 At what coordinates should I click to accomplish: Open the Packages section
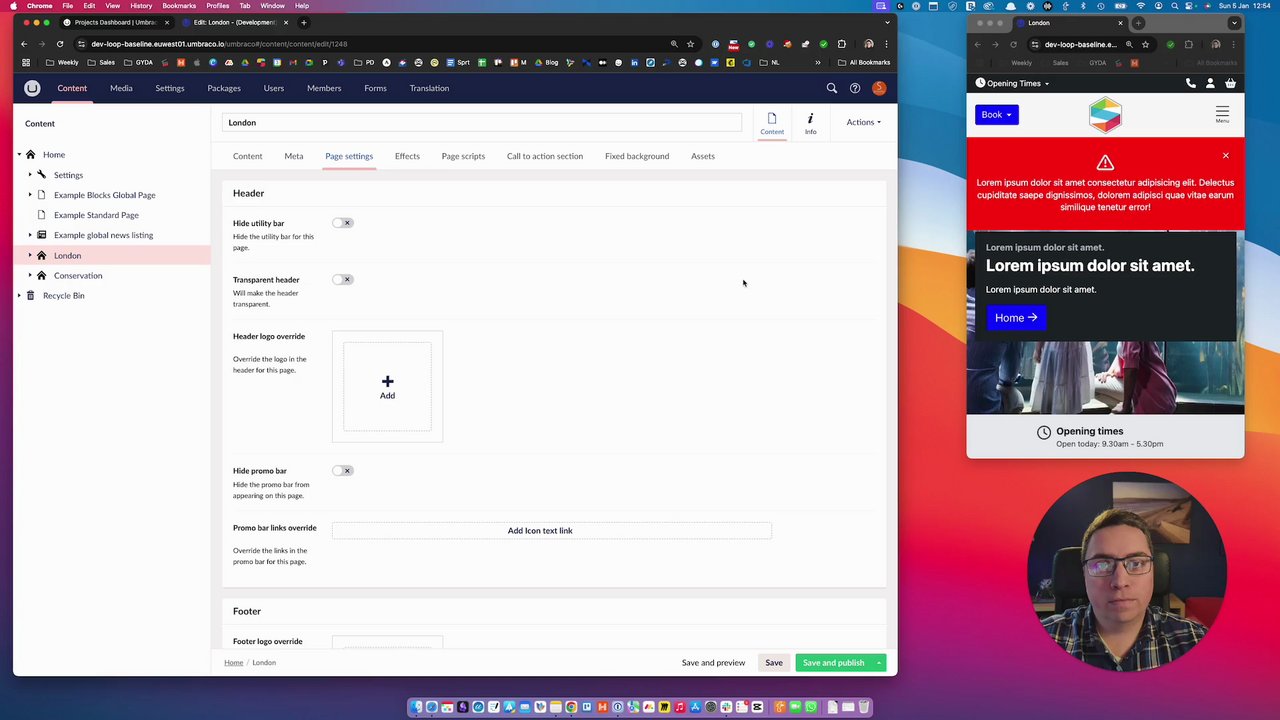pos(224,88)
